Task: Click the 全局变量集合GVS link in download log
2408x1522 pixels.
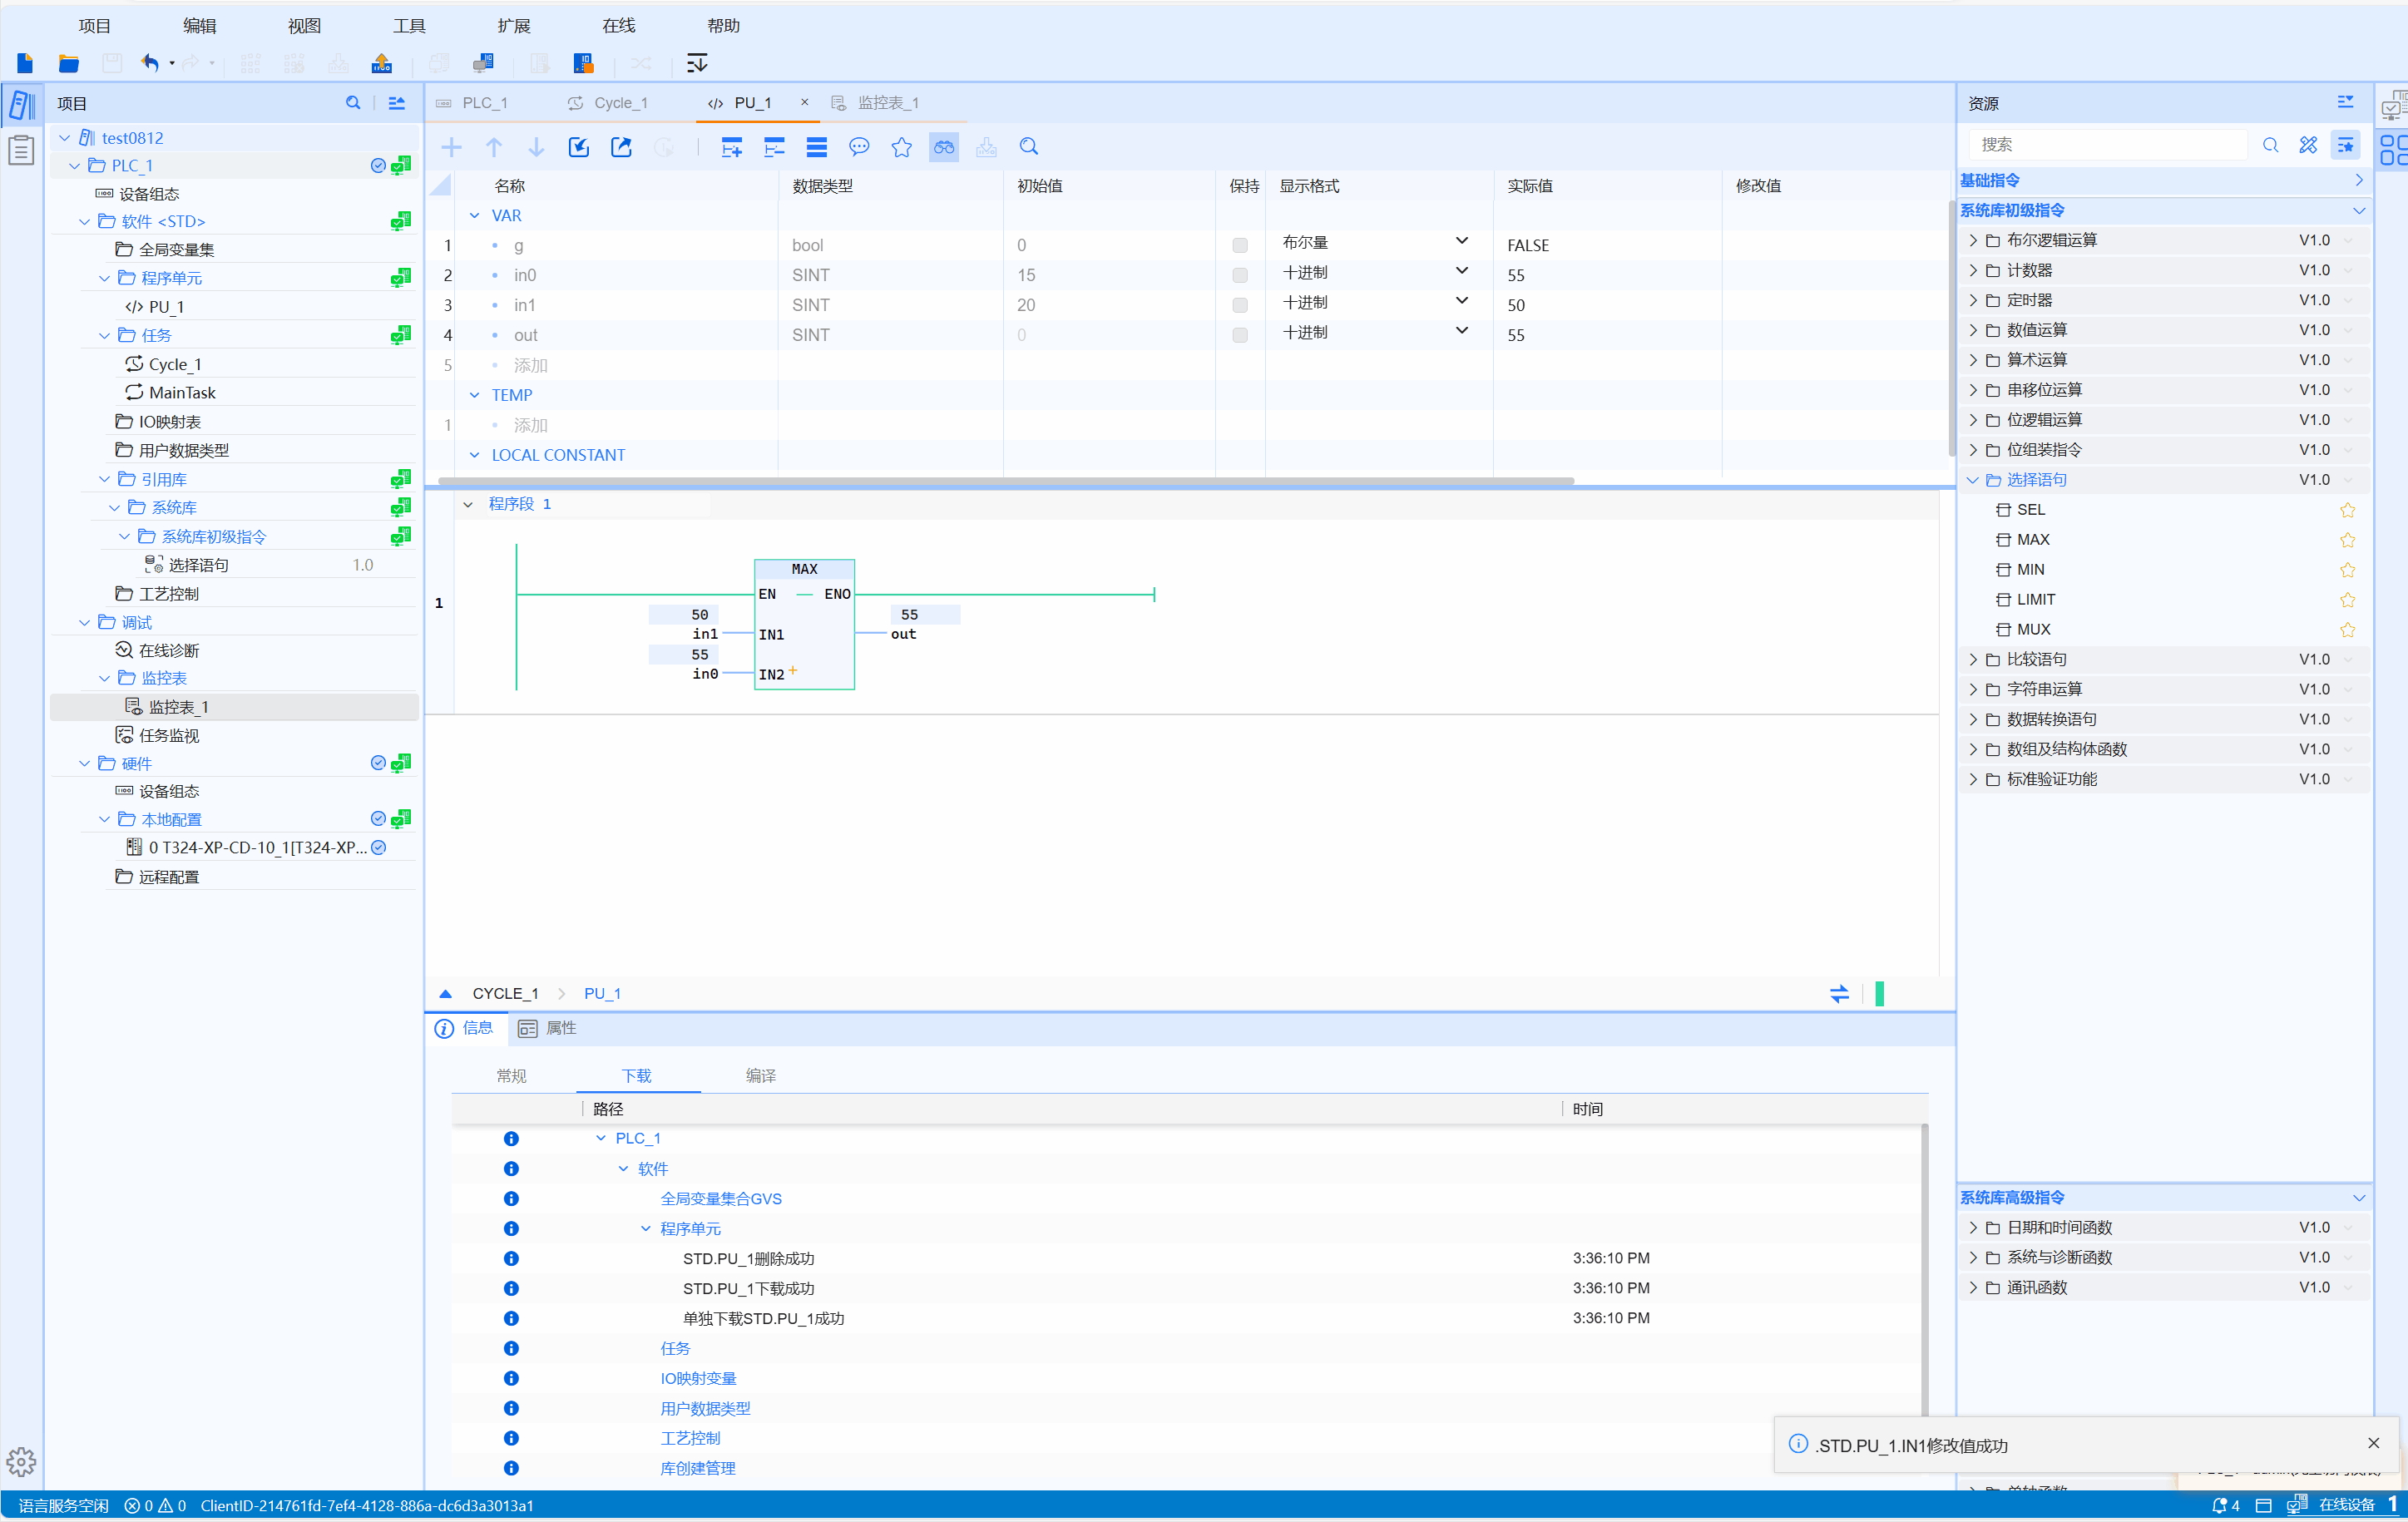Action: pyautogui.click(x=720, y=1198)
